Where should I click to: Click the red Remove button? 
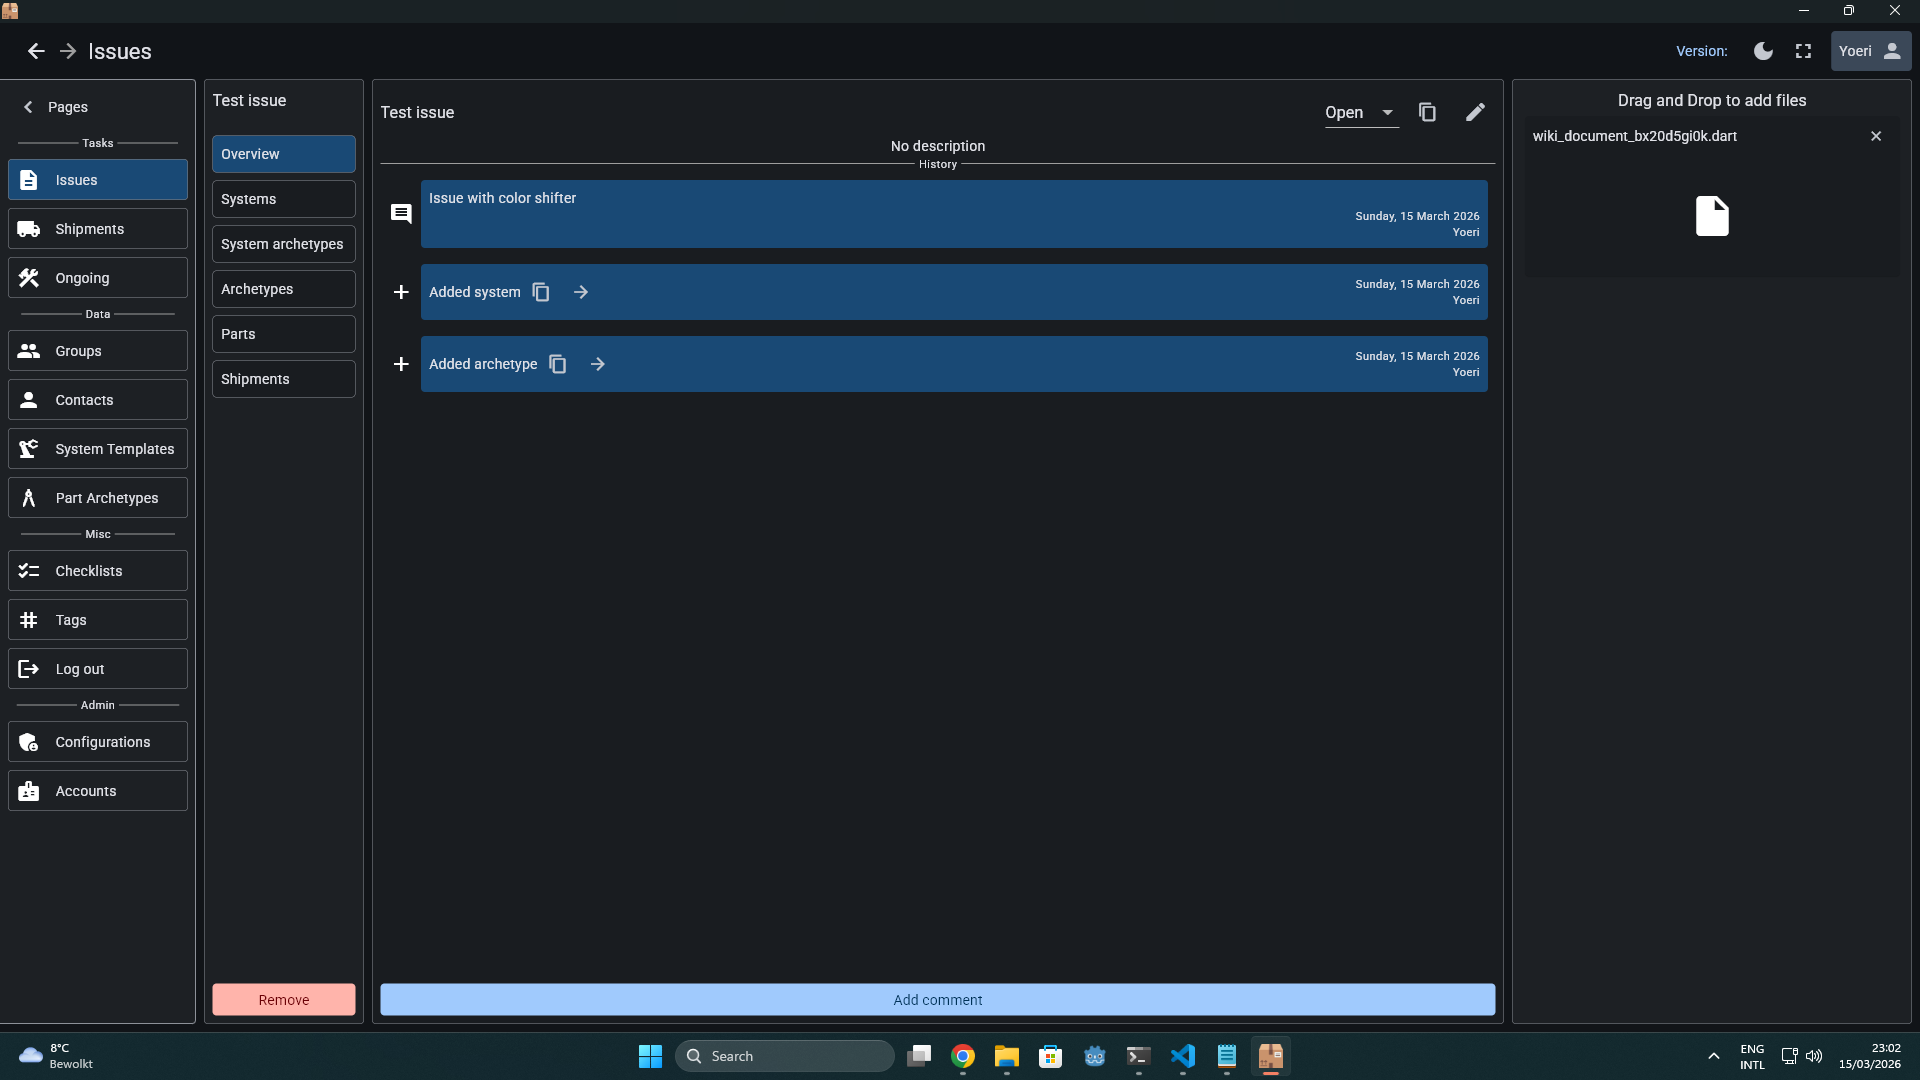(x=283, y=1000)
